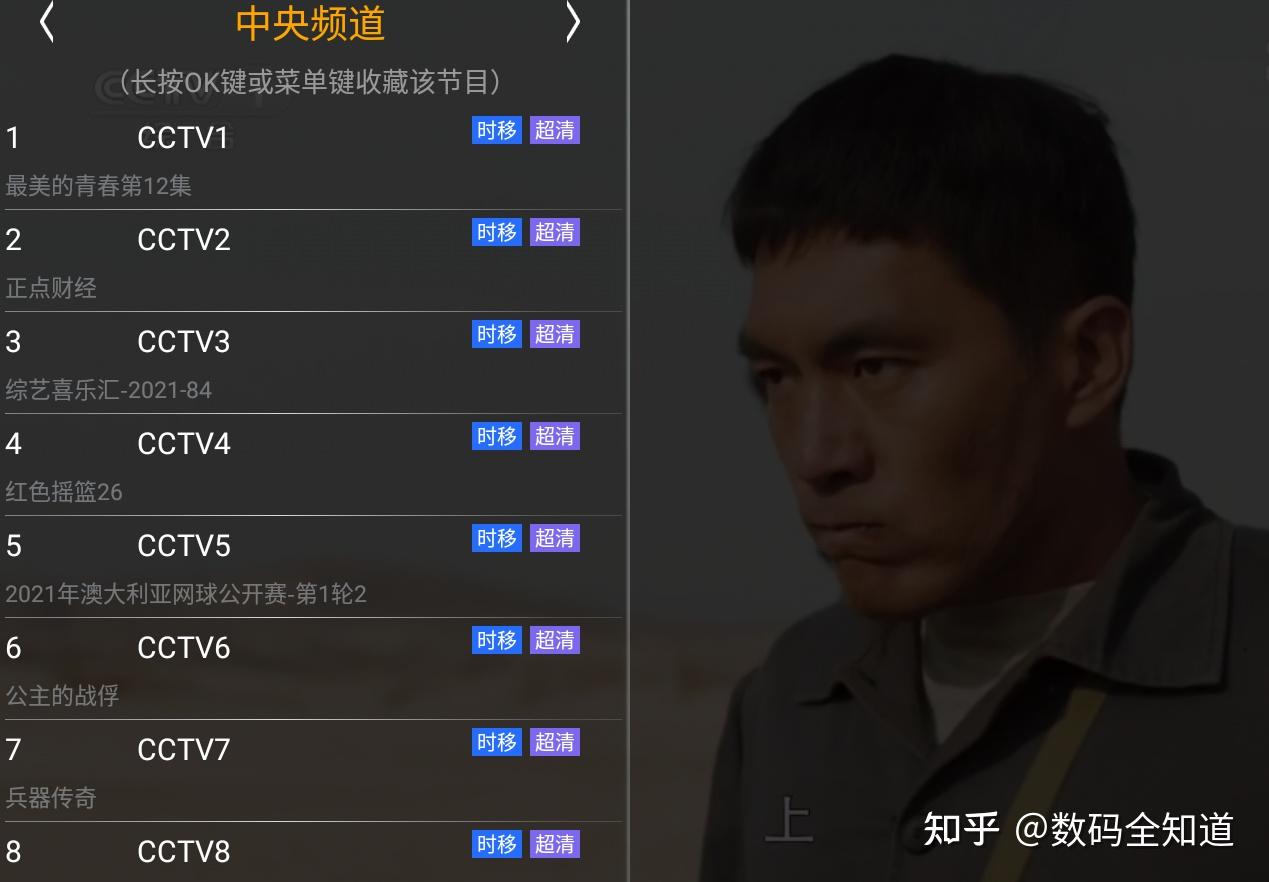Click the 时移 badge on CCTV1
Viewport: 1269px width, 882px height.
click(x=497, y=130)
